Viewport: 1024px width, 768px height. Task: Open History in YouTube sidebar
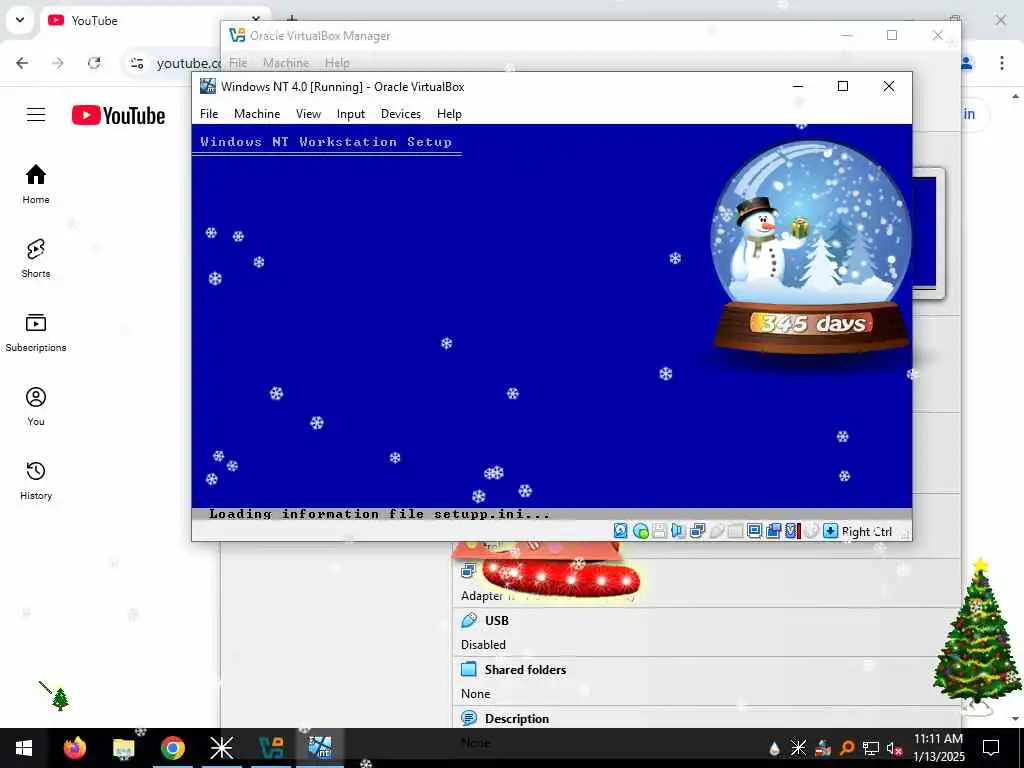(x=36, y=481)
